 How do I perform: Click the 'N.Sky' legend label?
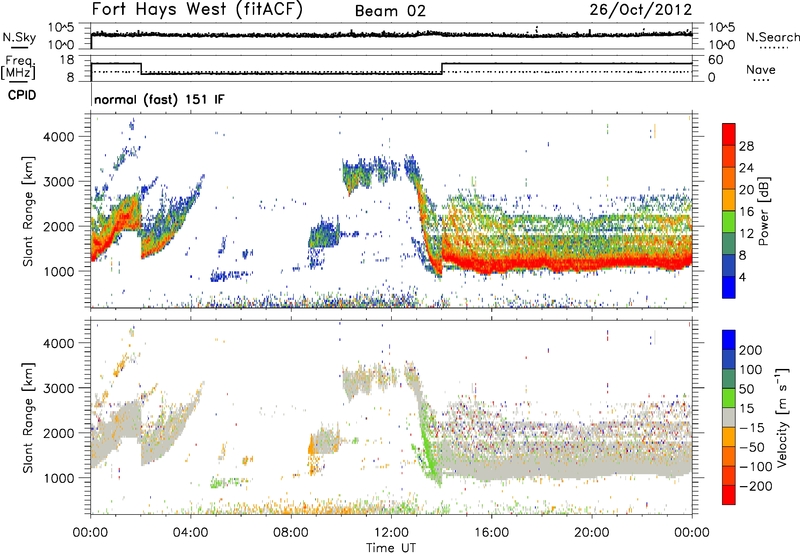pos(19,37)
